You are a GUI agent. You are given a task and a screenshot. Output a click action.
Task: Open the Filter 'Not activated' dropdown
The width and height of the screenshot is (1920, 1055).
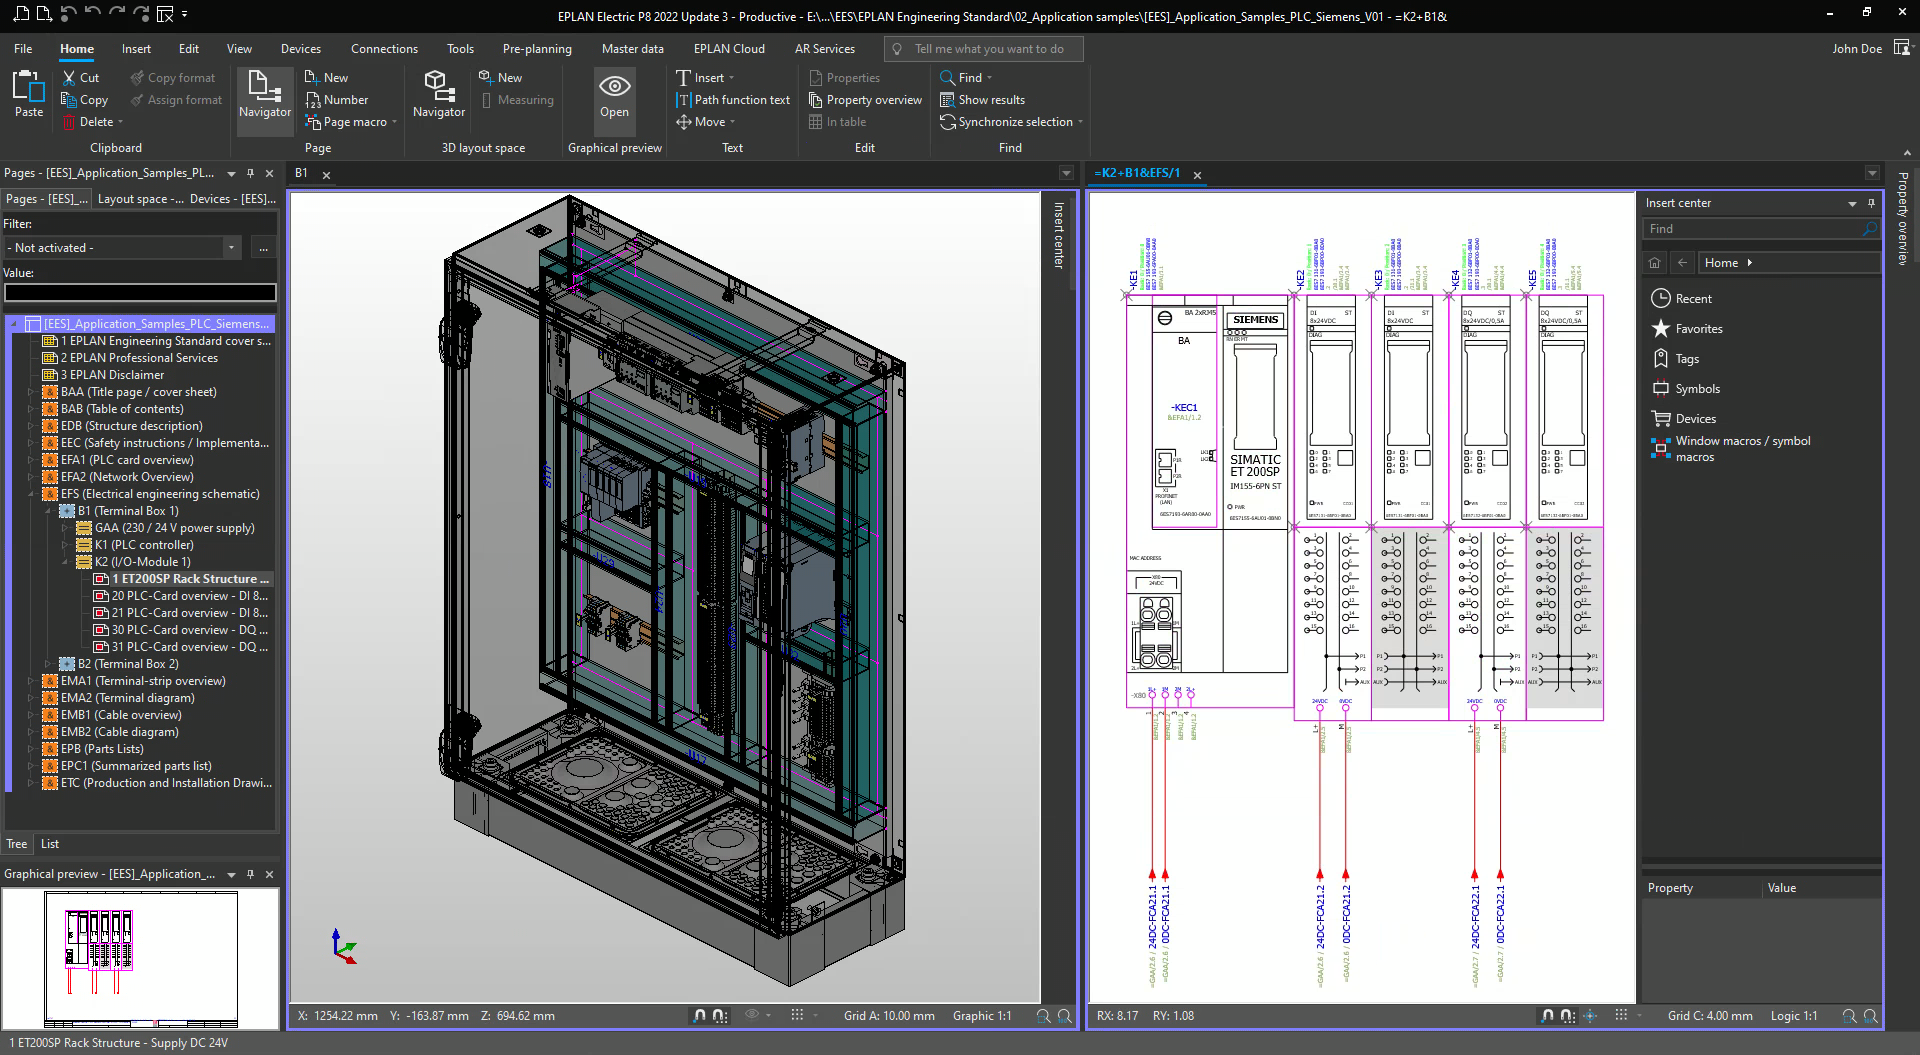point(231,248)
